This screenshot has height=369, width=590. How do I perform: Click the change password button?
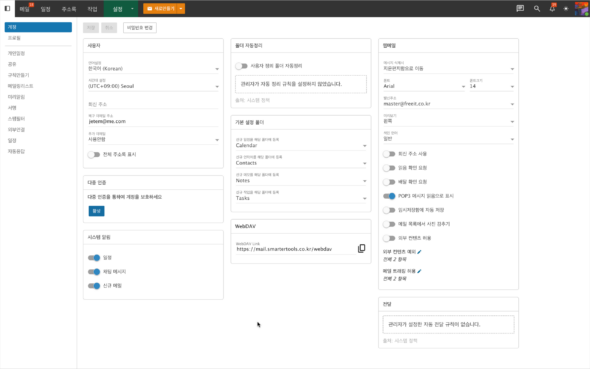pyautogui.click(x=140, y=28)
